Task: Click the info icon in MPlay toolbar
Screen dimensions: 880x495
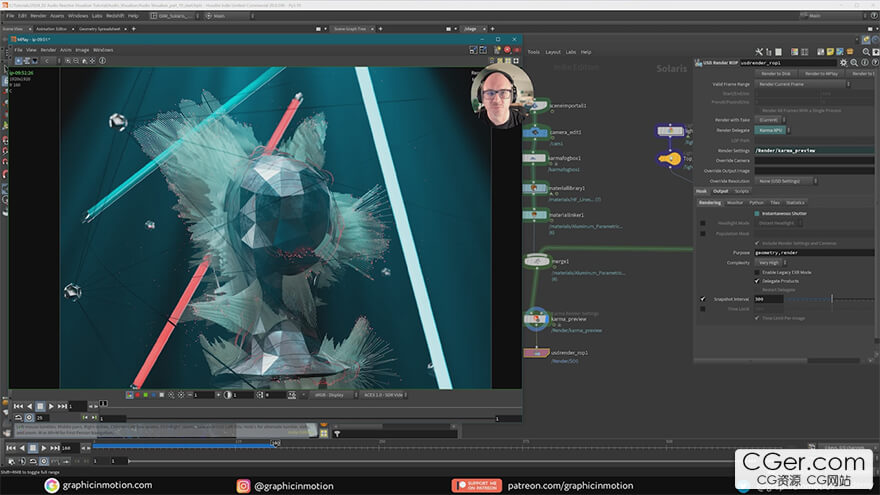Action: (102, 61)
